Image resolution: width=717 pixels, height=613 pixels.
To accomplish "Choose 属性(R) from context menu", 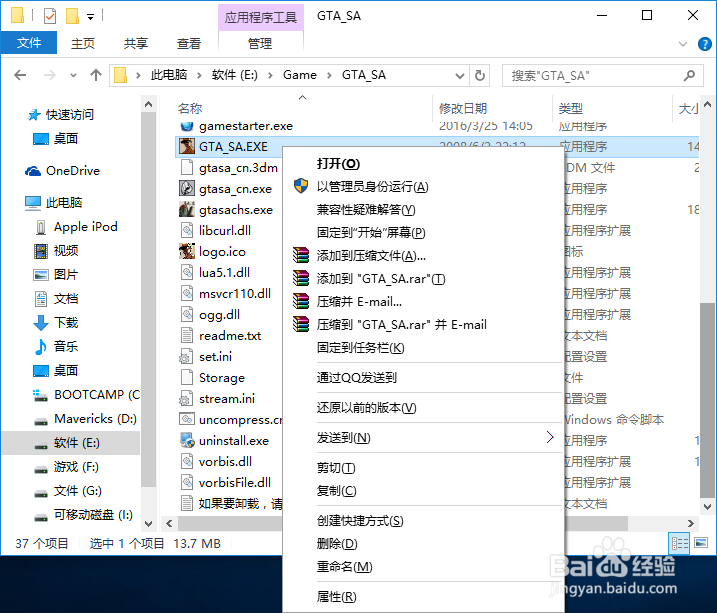I will (423, 596).
